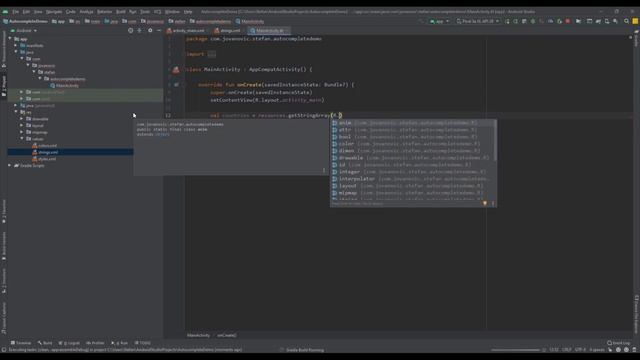Choose 'attr' in the completion list
This screenshot has height=360, width=640.
(412, 130)
